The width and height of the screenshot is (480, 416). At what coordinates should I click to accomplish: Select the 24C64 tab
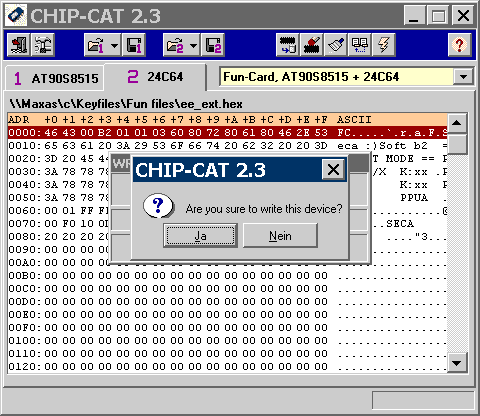(155, 77)
